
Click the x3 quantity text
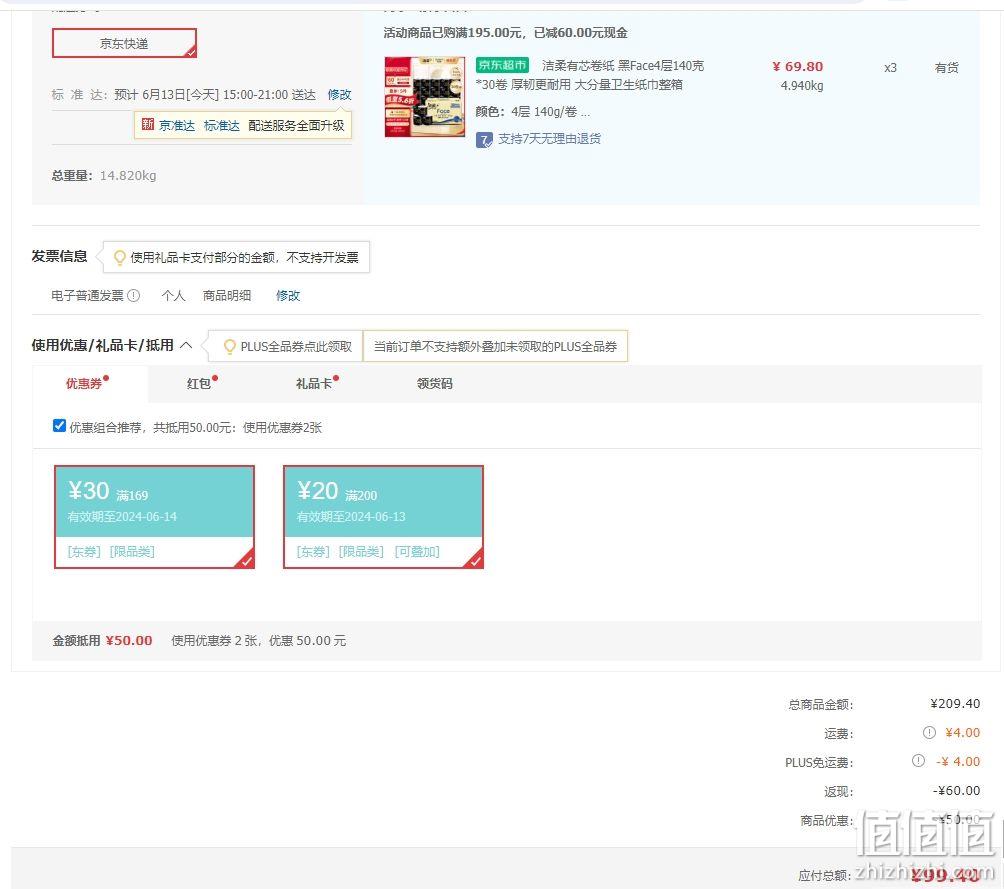pyautogui.click(x=890, y=68)
